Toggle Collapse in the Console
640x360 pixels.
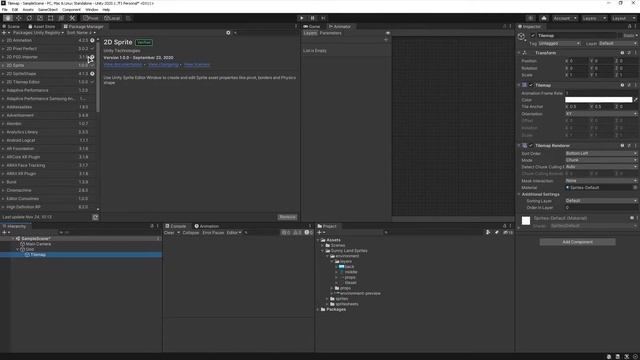pyautogui.click(x=191, y=233)
